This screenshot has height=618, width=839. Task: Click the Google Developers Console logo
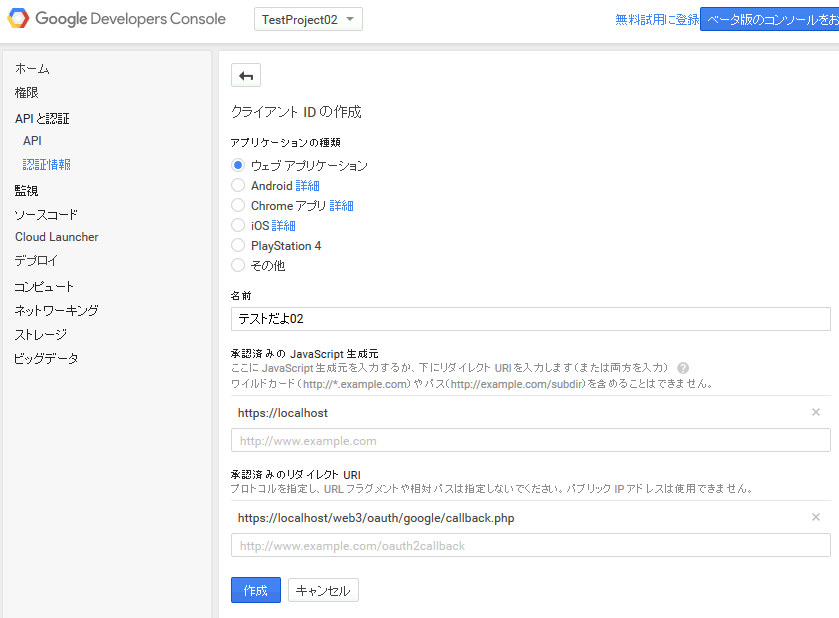pyautogui.click(x=117, y=19)
